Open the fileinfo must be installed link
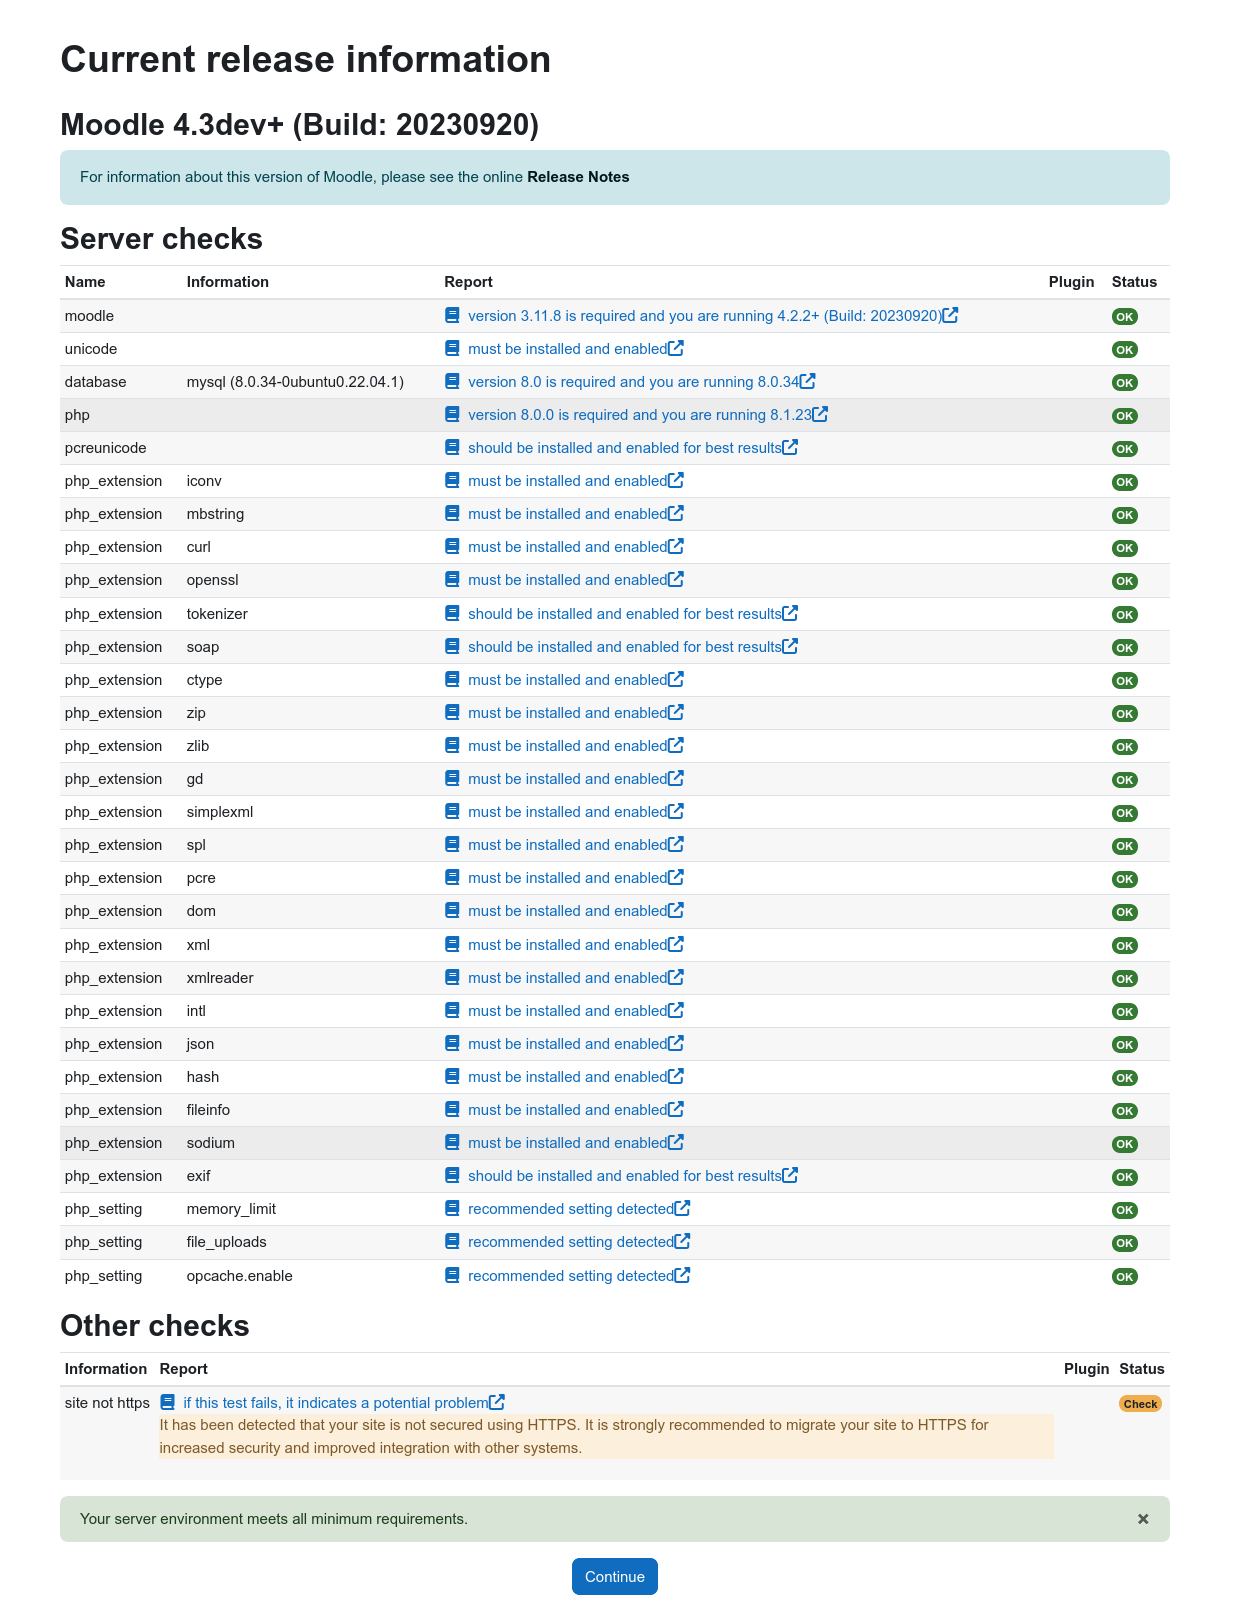The image size is (1238, 1611). (567, 1110)
